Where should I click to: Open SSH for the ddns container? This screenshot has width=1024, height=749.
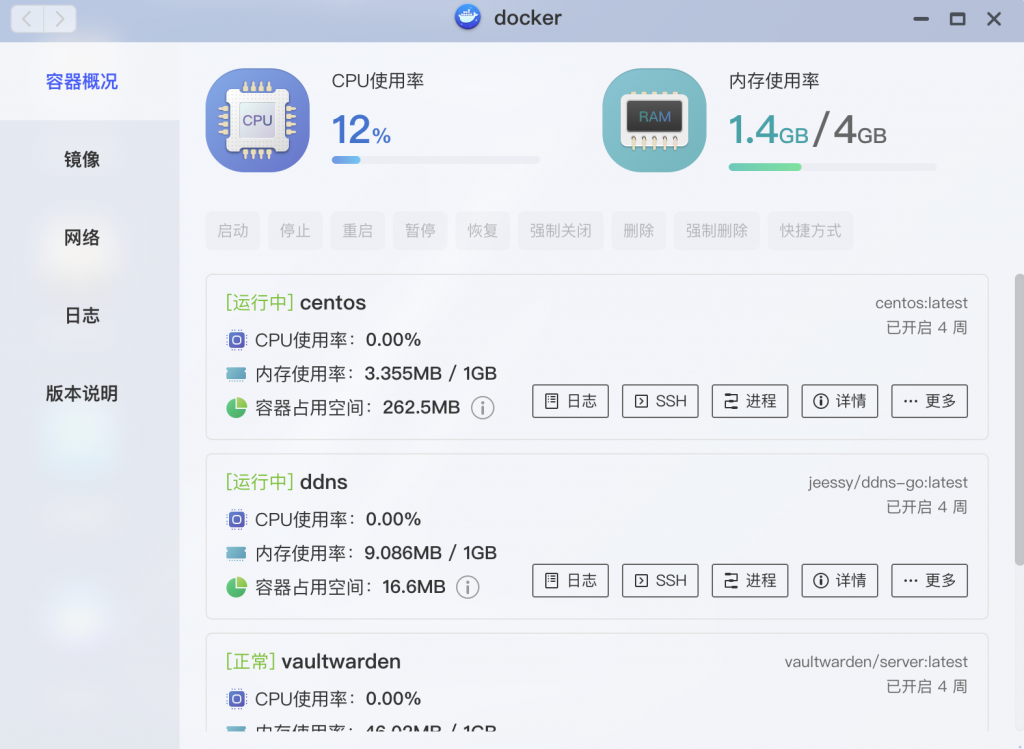click(660, 581)
